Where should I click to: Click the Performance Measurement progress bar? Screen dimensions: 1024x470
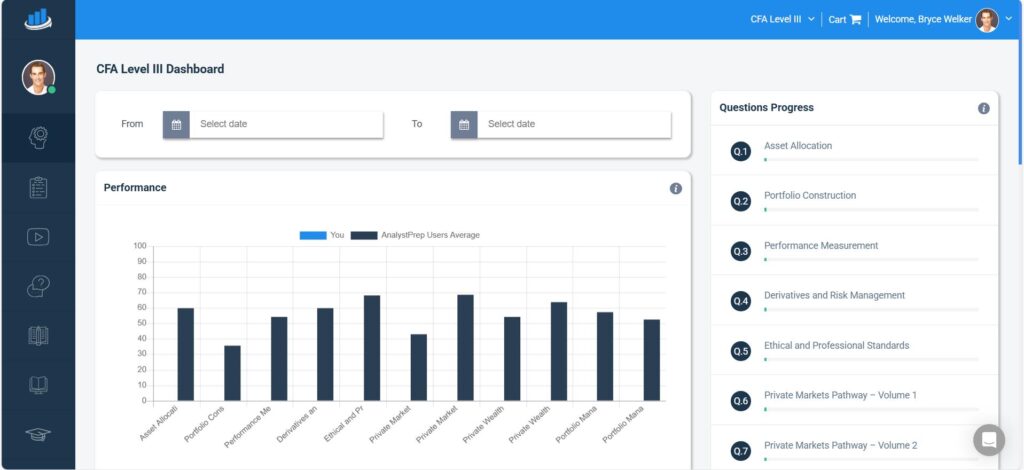[x=871, y=259]
